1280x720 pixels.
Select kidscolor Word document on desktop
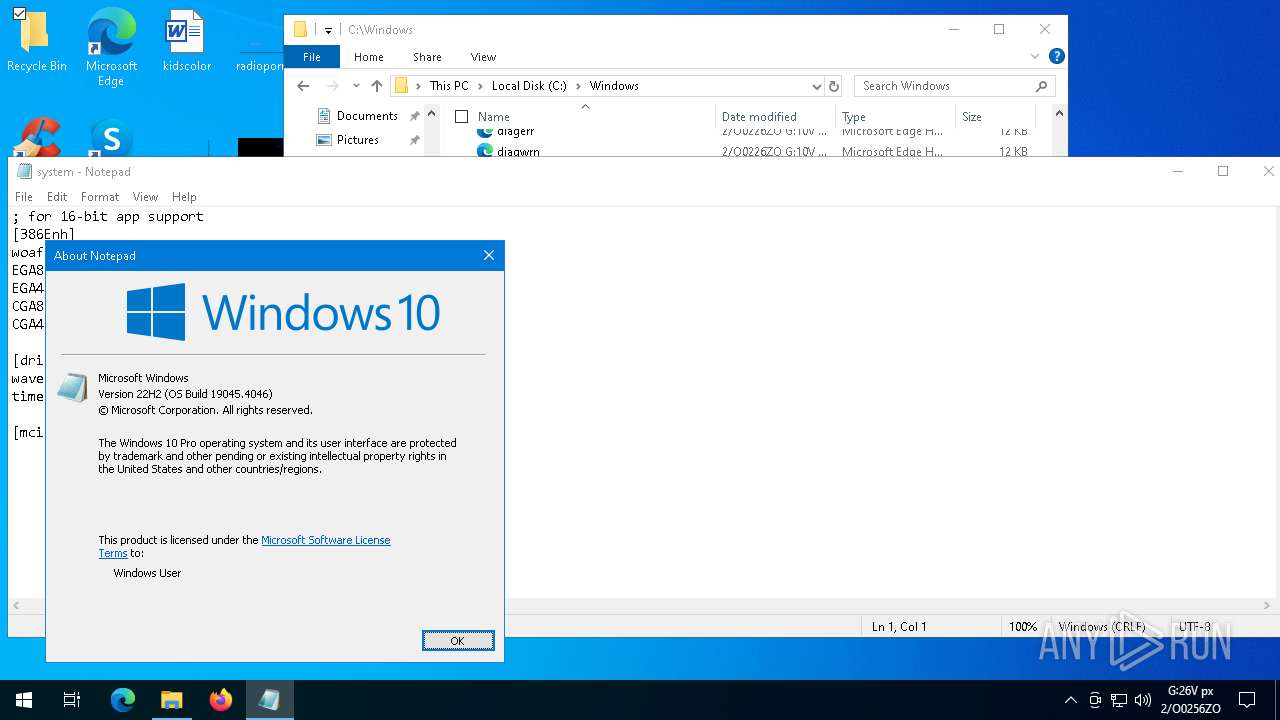(x=186, y=41)
